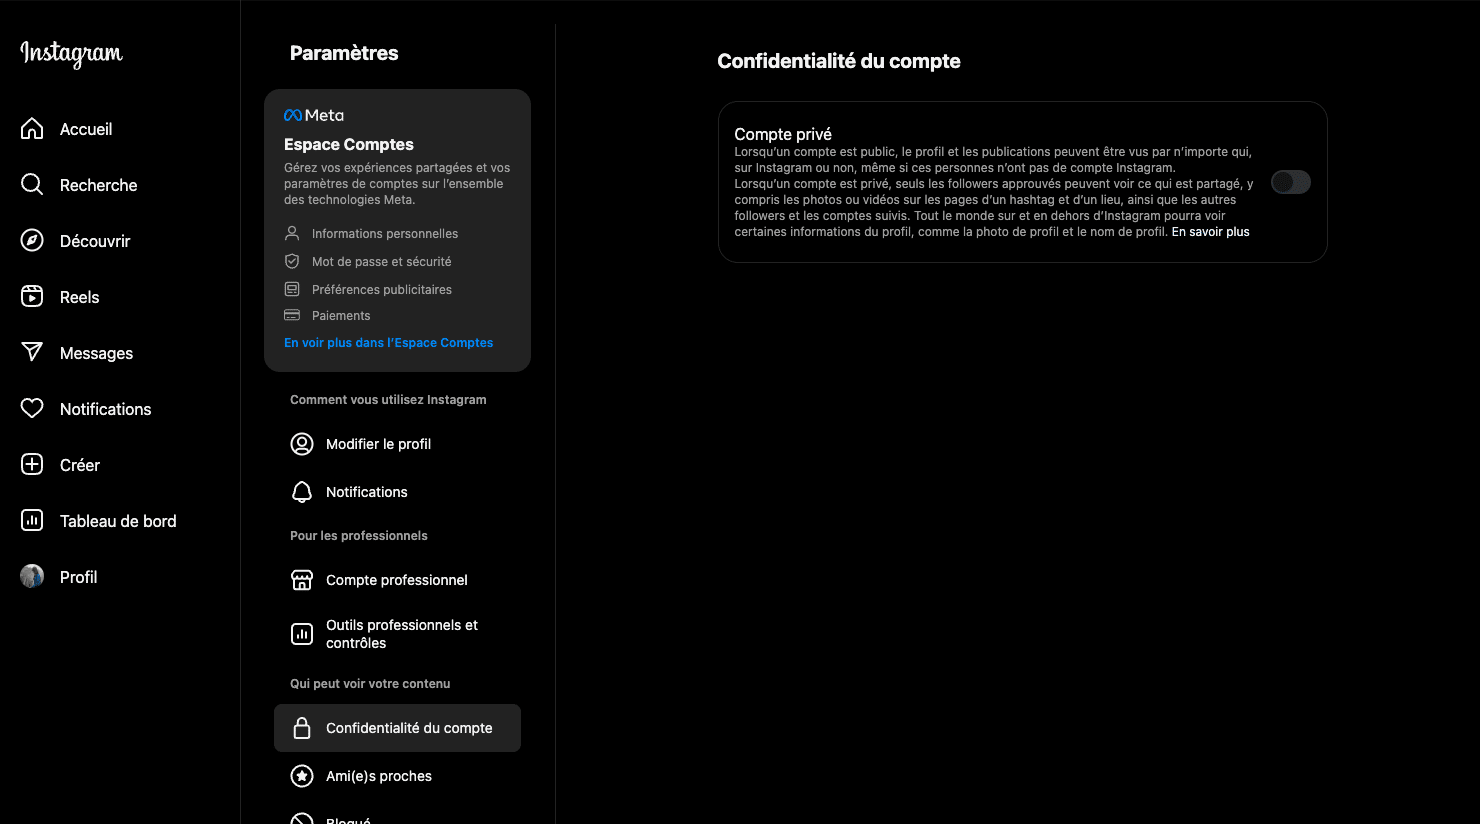This screenshot has width=1480, height=824.
Task: Open Préférences publicitaires link
Action: (382, 289)
